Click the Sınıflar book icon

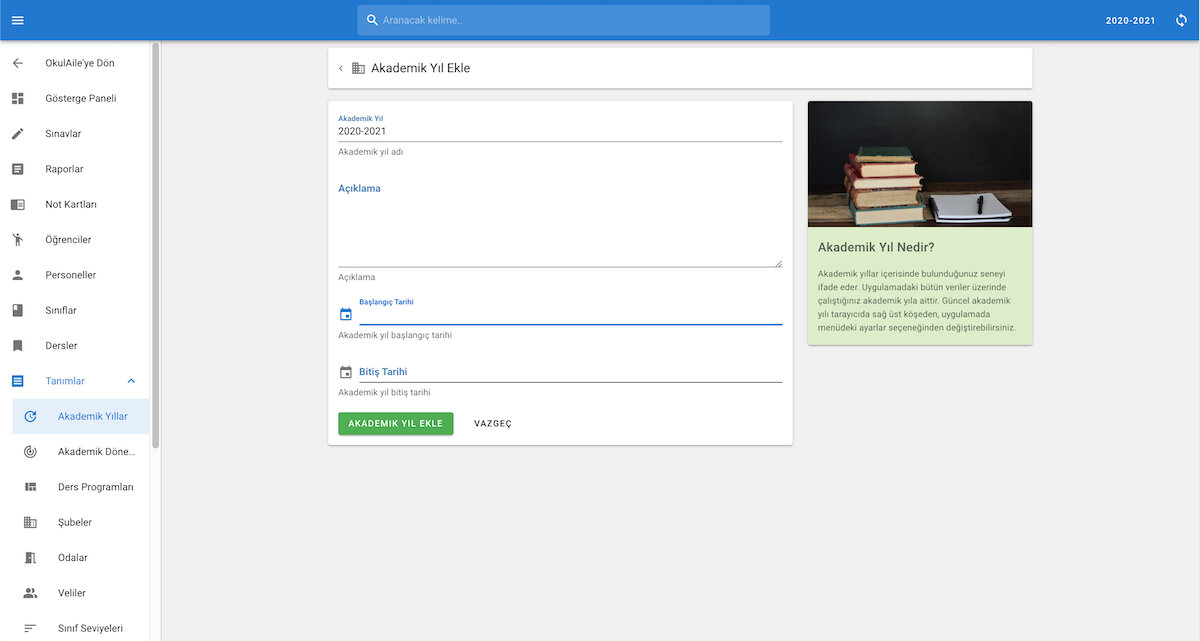[17, 310]
